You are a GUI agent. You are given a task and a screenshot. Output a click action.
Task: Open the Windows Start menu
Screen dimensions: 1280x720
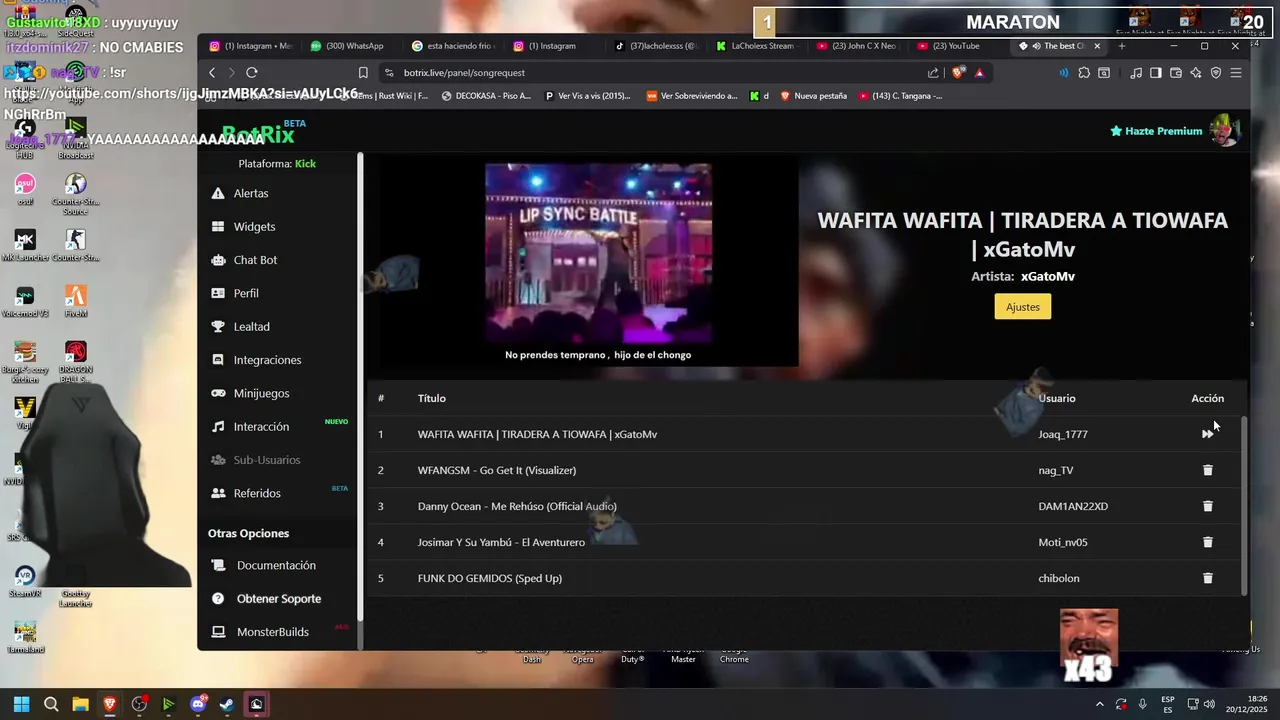(21, 704)
